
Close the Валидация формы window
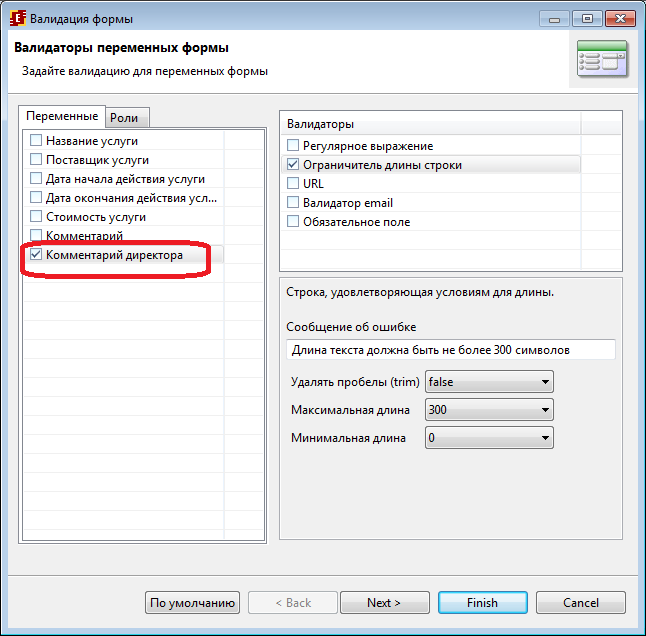pos(620,19)
